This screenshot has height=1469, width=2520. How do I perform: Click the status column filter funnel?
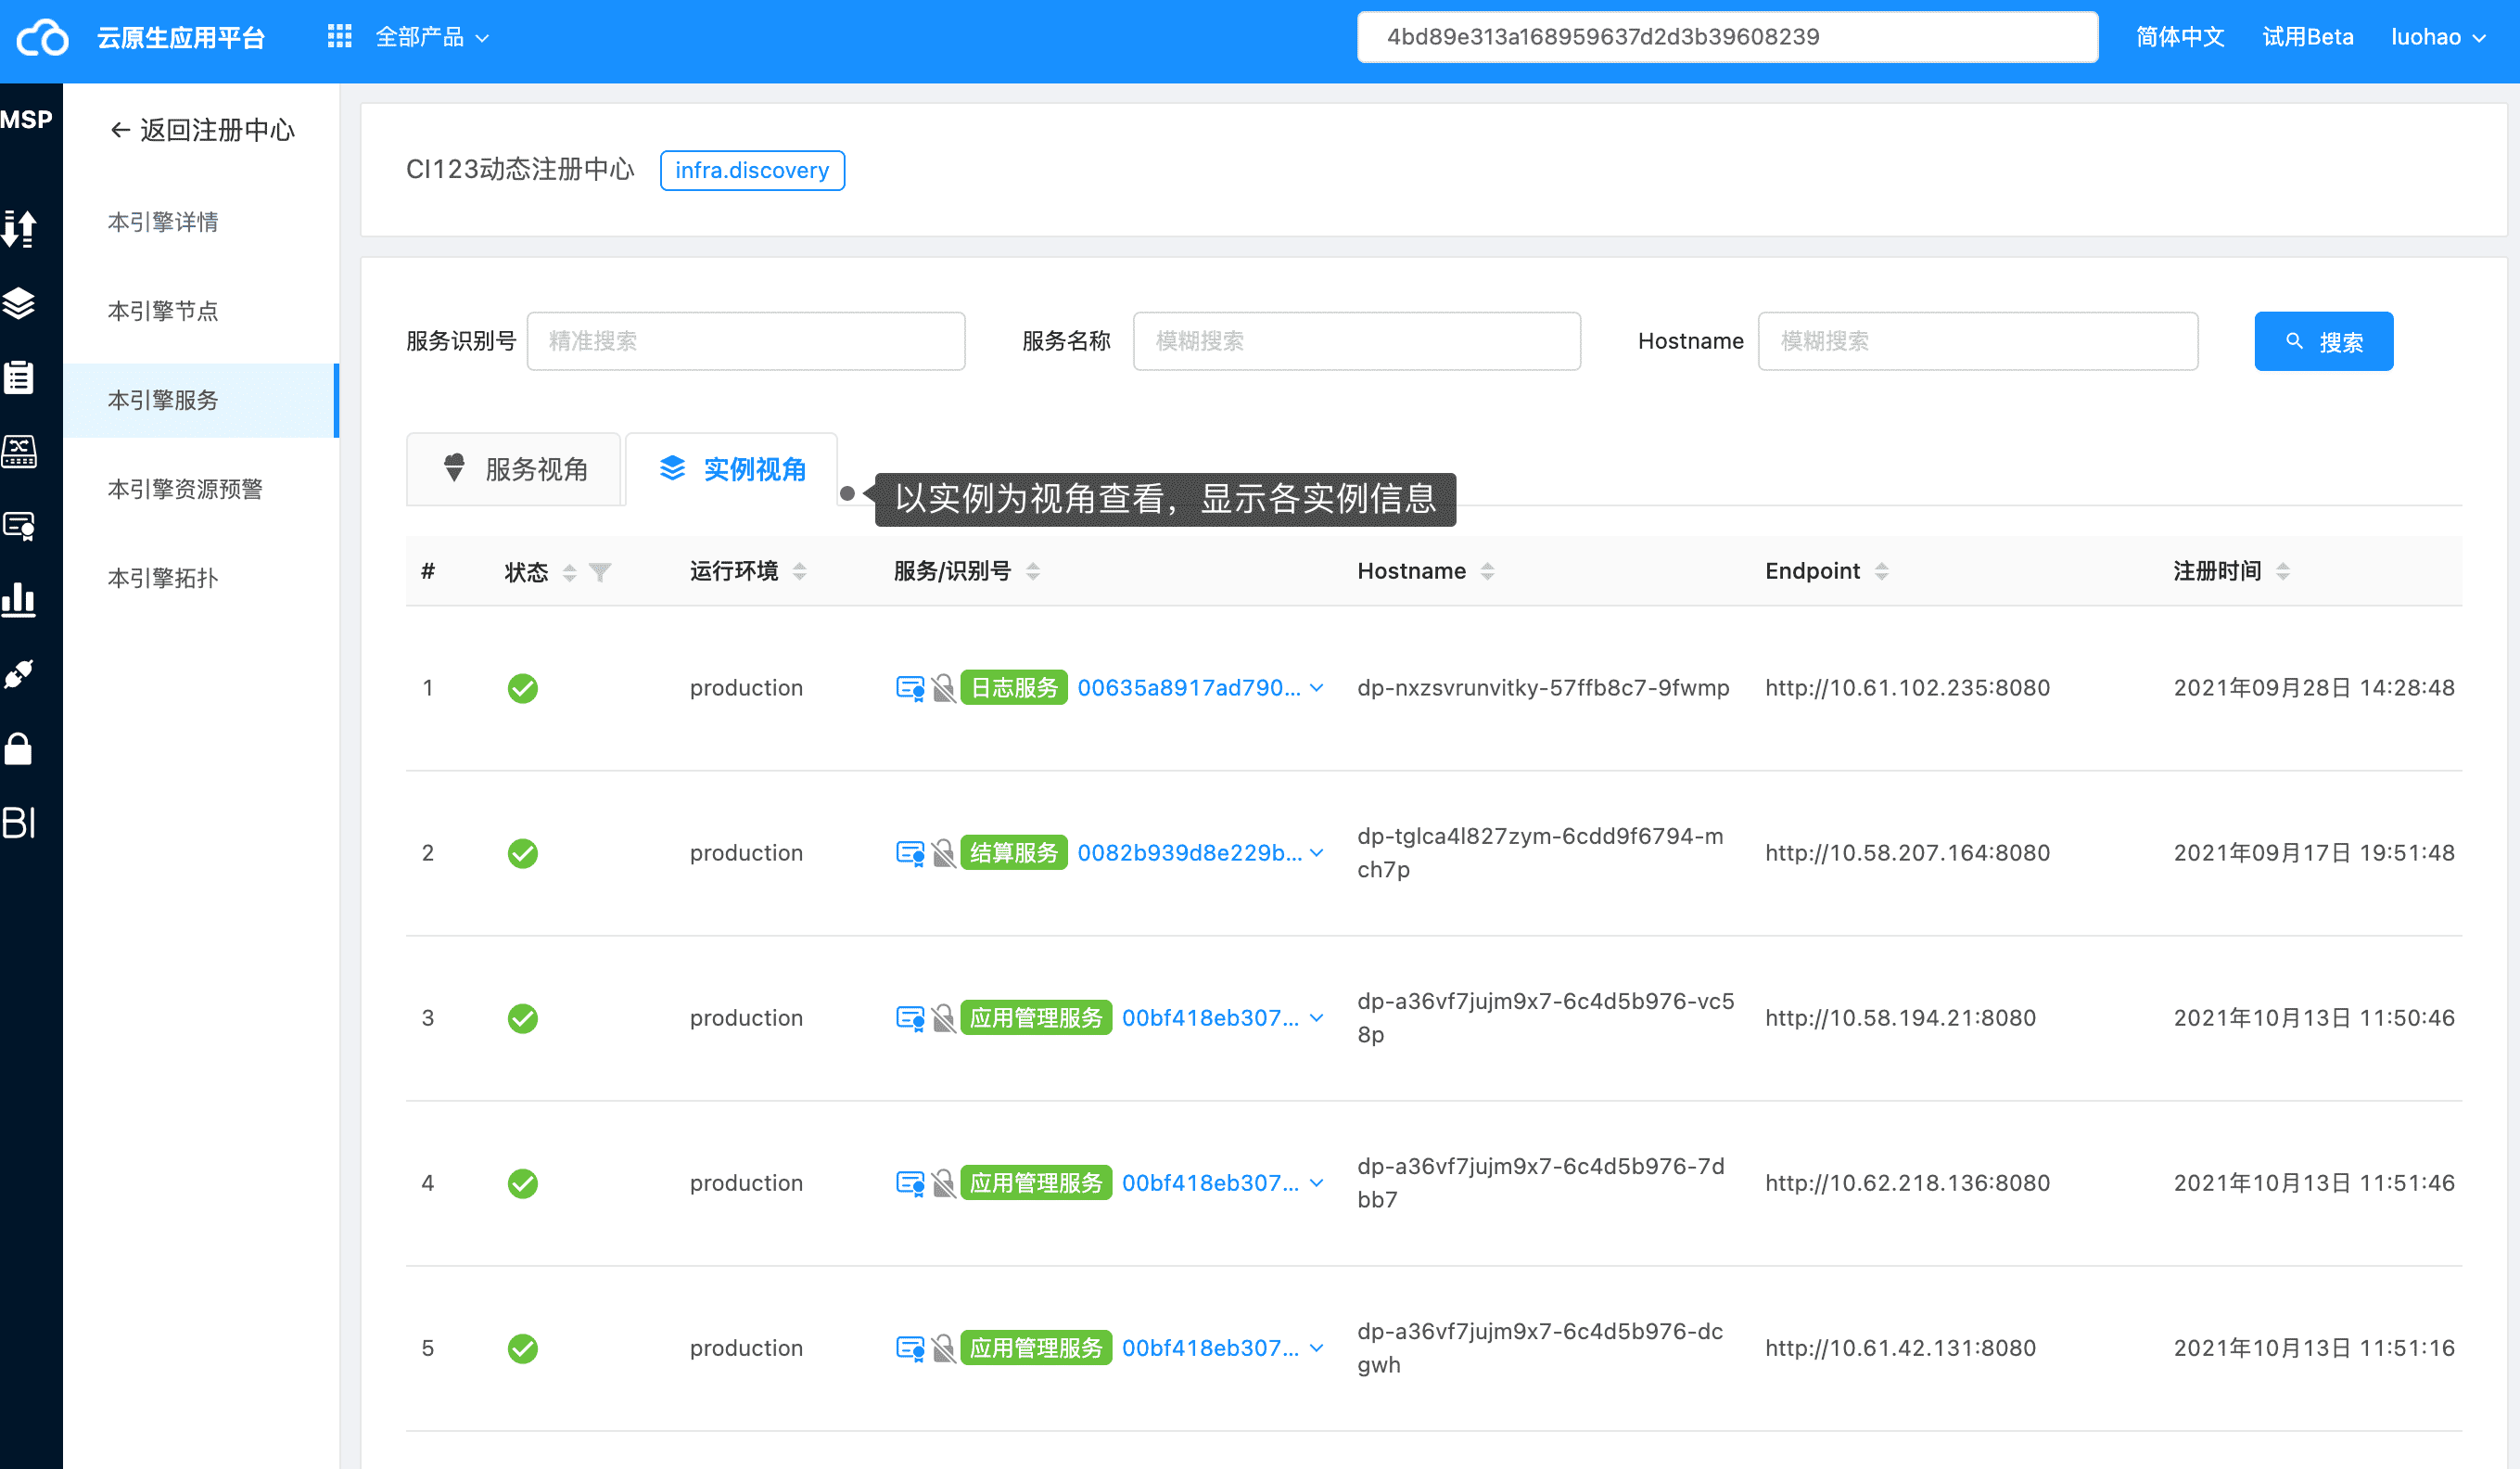600,572
